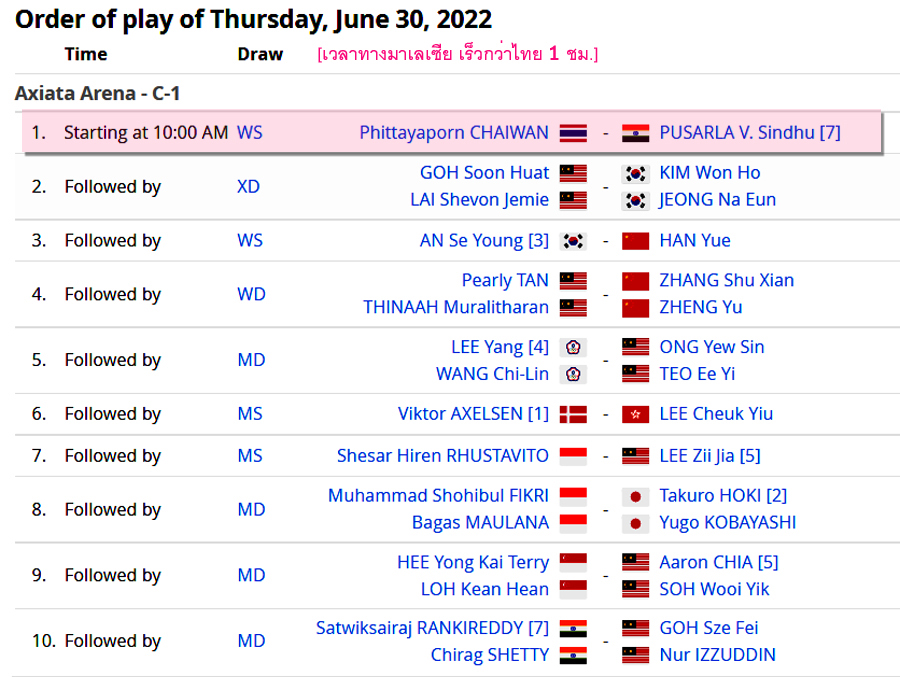Open Satwiksairaj RANKIREDDY player link
Viewport: 900px width, 677px height.
tap(432, 628)
